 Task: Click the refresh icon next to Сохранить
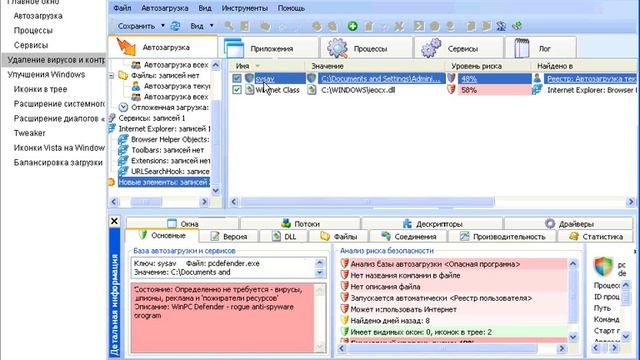(175, 26)
